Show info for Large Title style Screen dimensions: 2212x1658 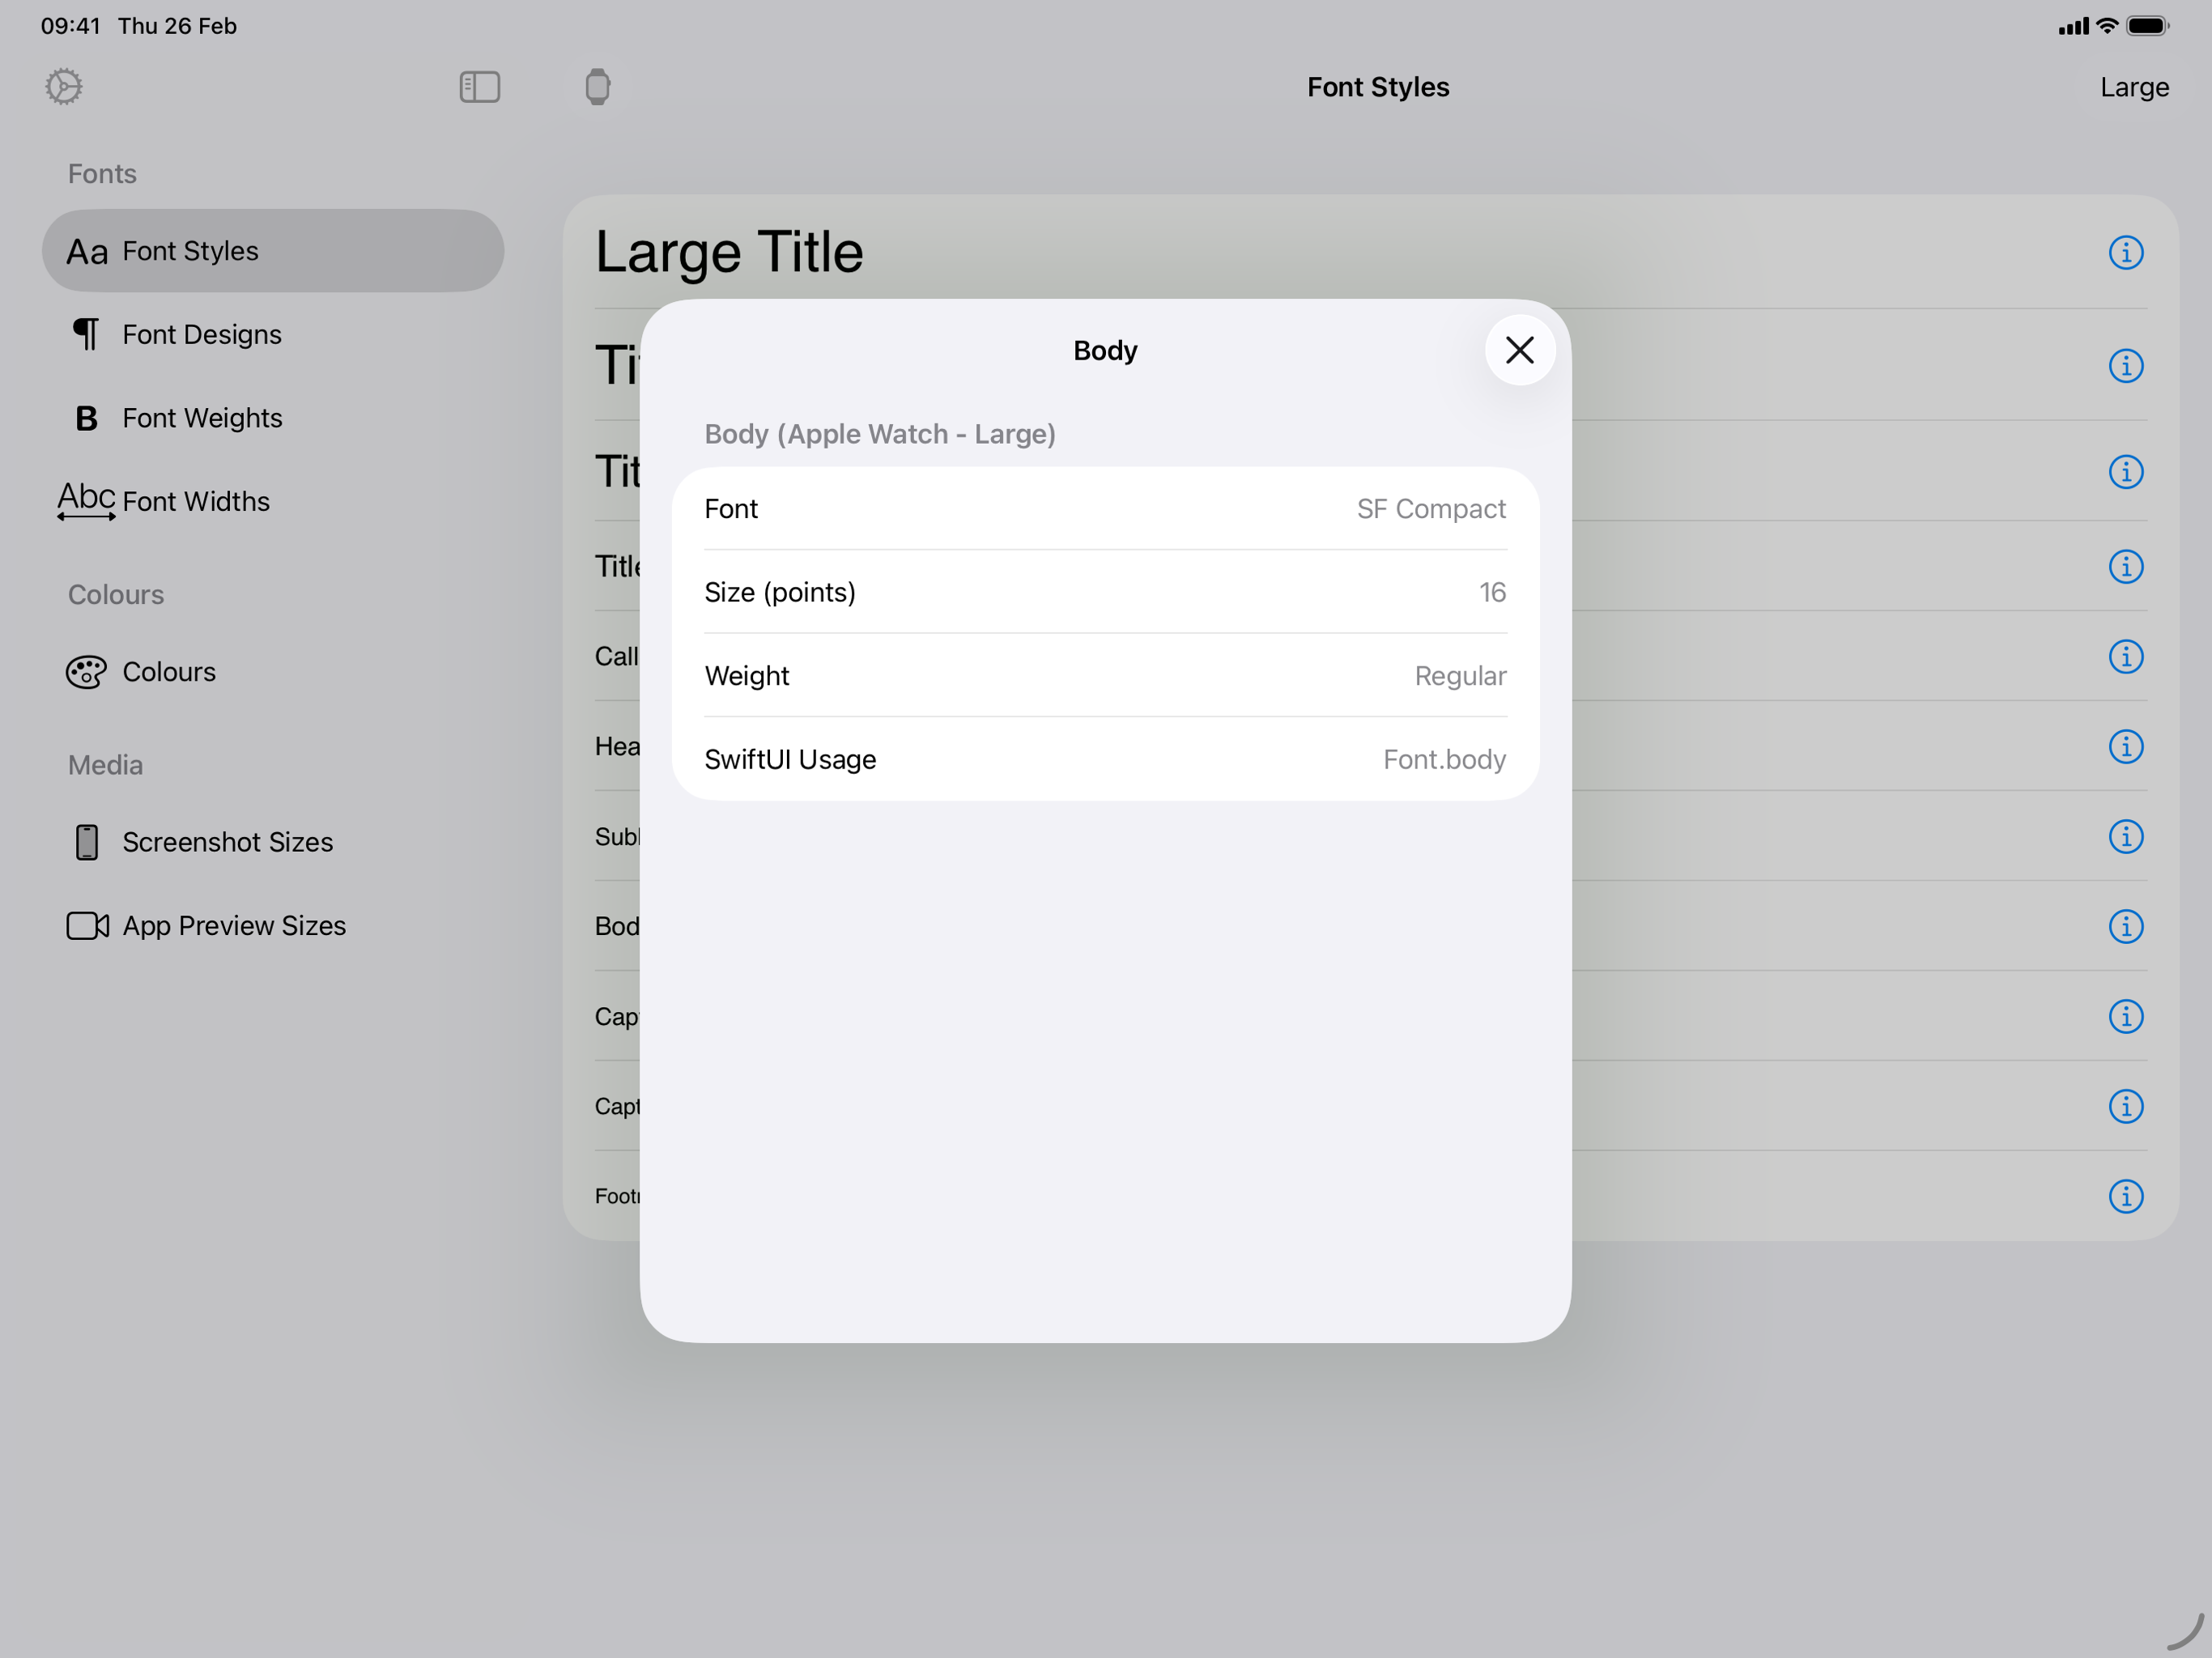pos(2125,252)
